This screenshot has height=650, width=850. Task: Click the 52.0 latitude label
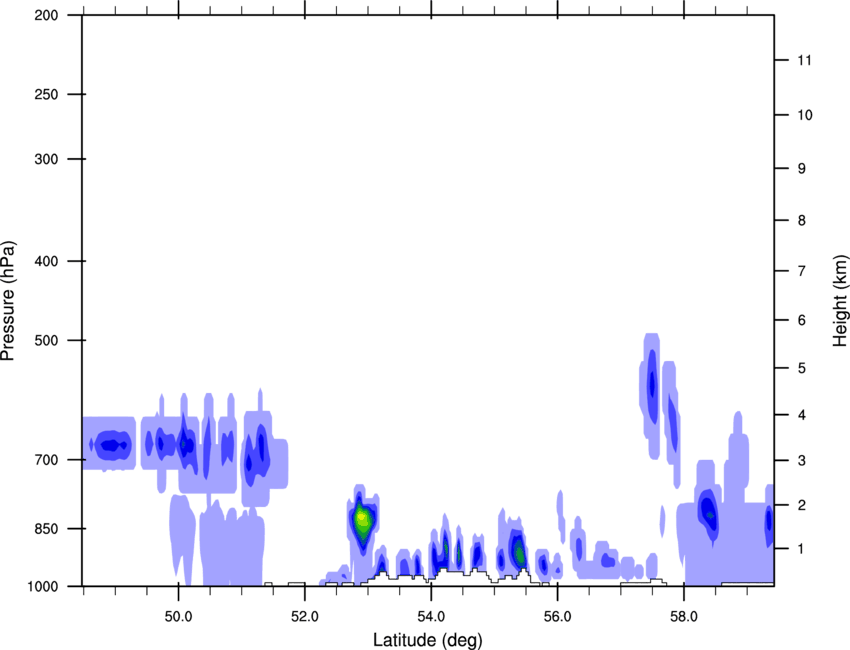tap(305, 617)
